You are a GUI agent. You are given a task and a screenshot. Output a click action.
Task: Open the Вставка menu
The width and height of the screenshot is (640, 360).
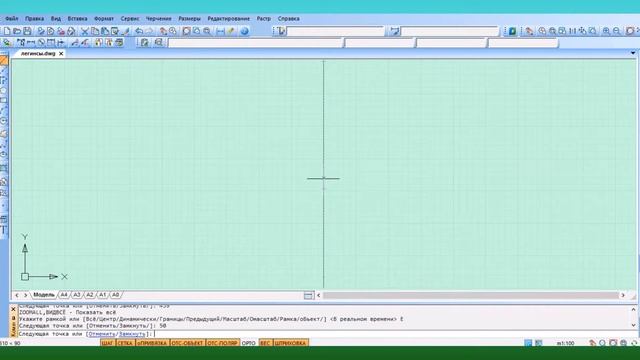(77, 19)
